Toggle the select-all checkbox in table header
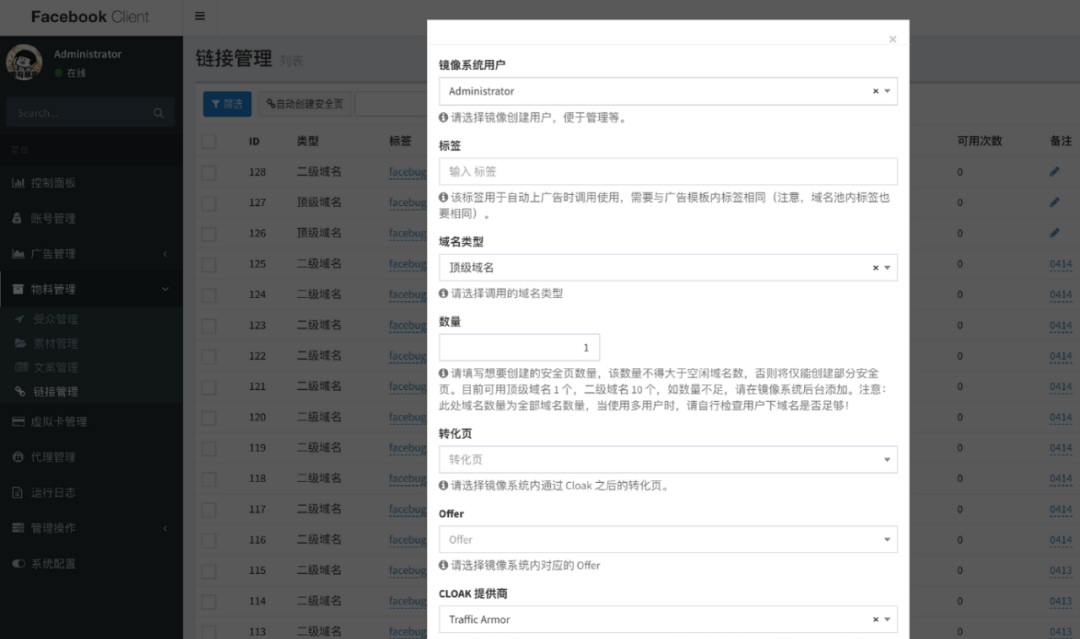1080x639 pixels. [209, 141]
